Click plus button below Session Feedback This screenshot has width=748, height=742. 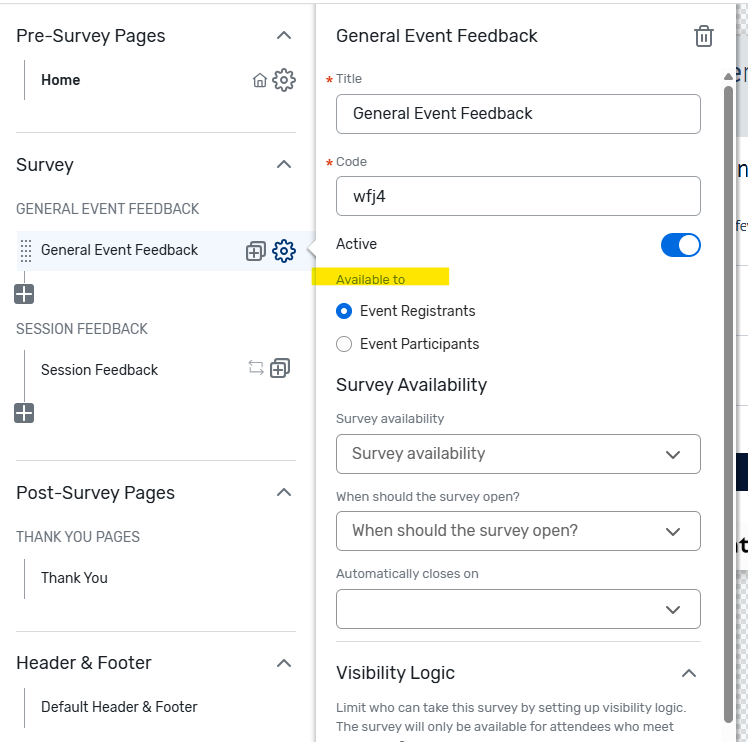[24, 413]
